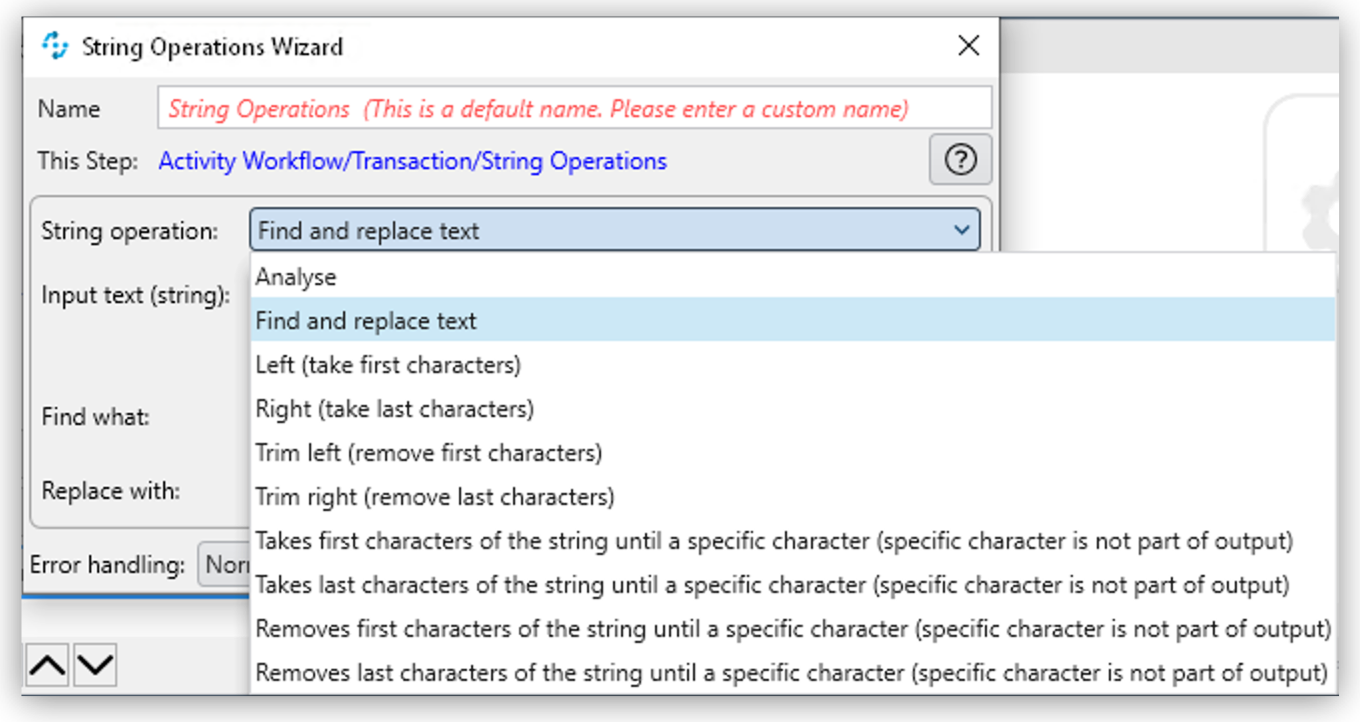Click the String Operations Wizard app icon
The height and width of the screenshot is (722, 1360).
tap(55, 46)
